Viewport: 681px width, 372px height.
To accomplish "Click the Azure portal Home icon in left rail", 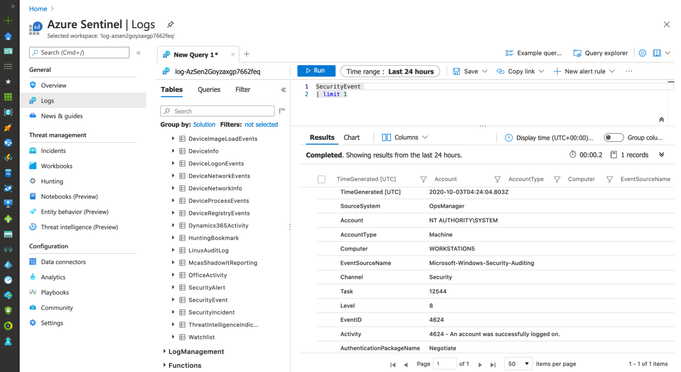I will coord(8,36).
